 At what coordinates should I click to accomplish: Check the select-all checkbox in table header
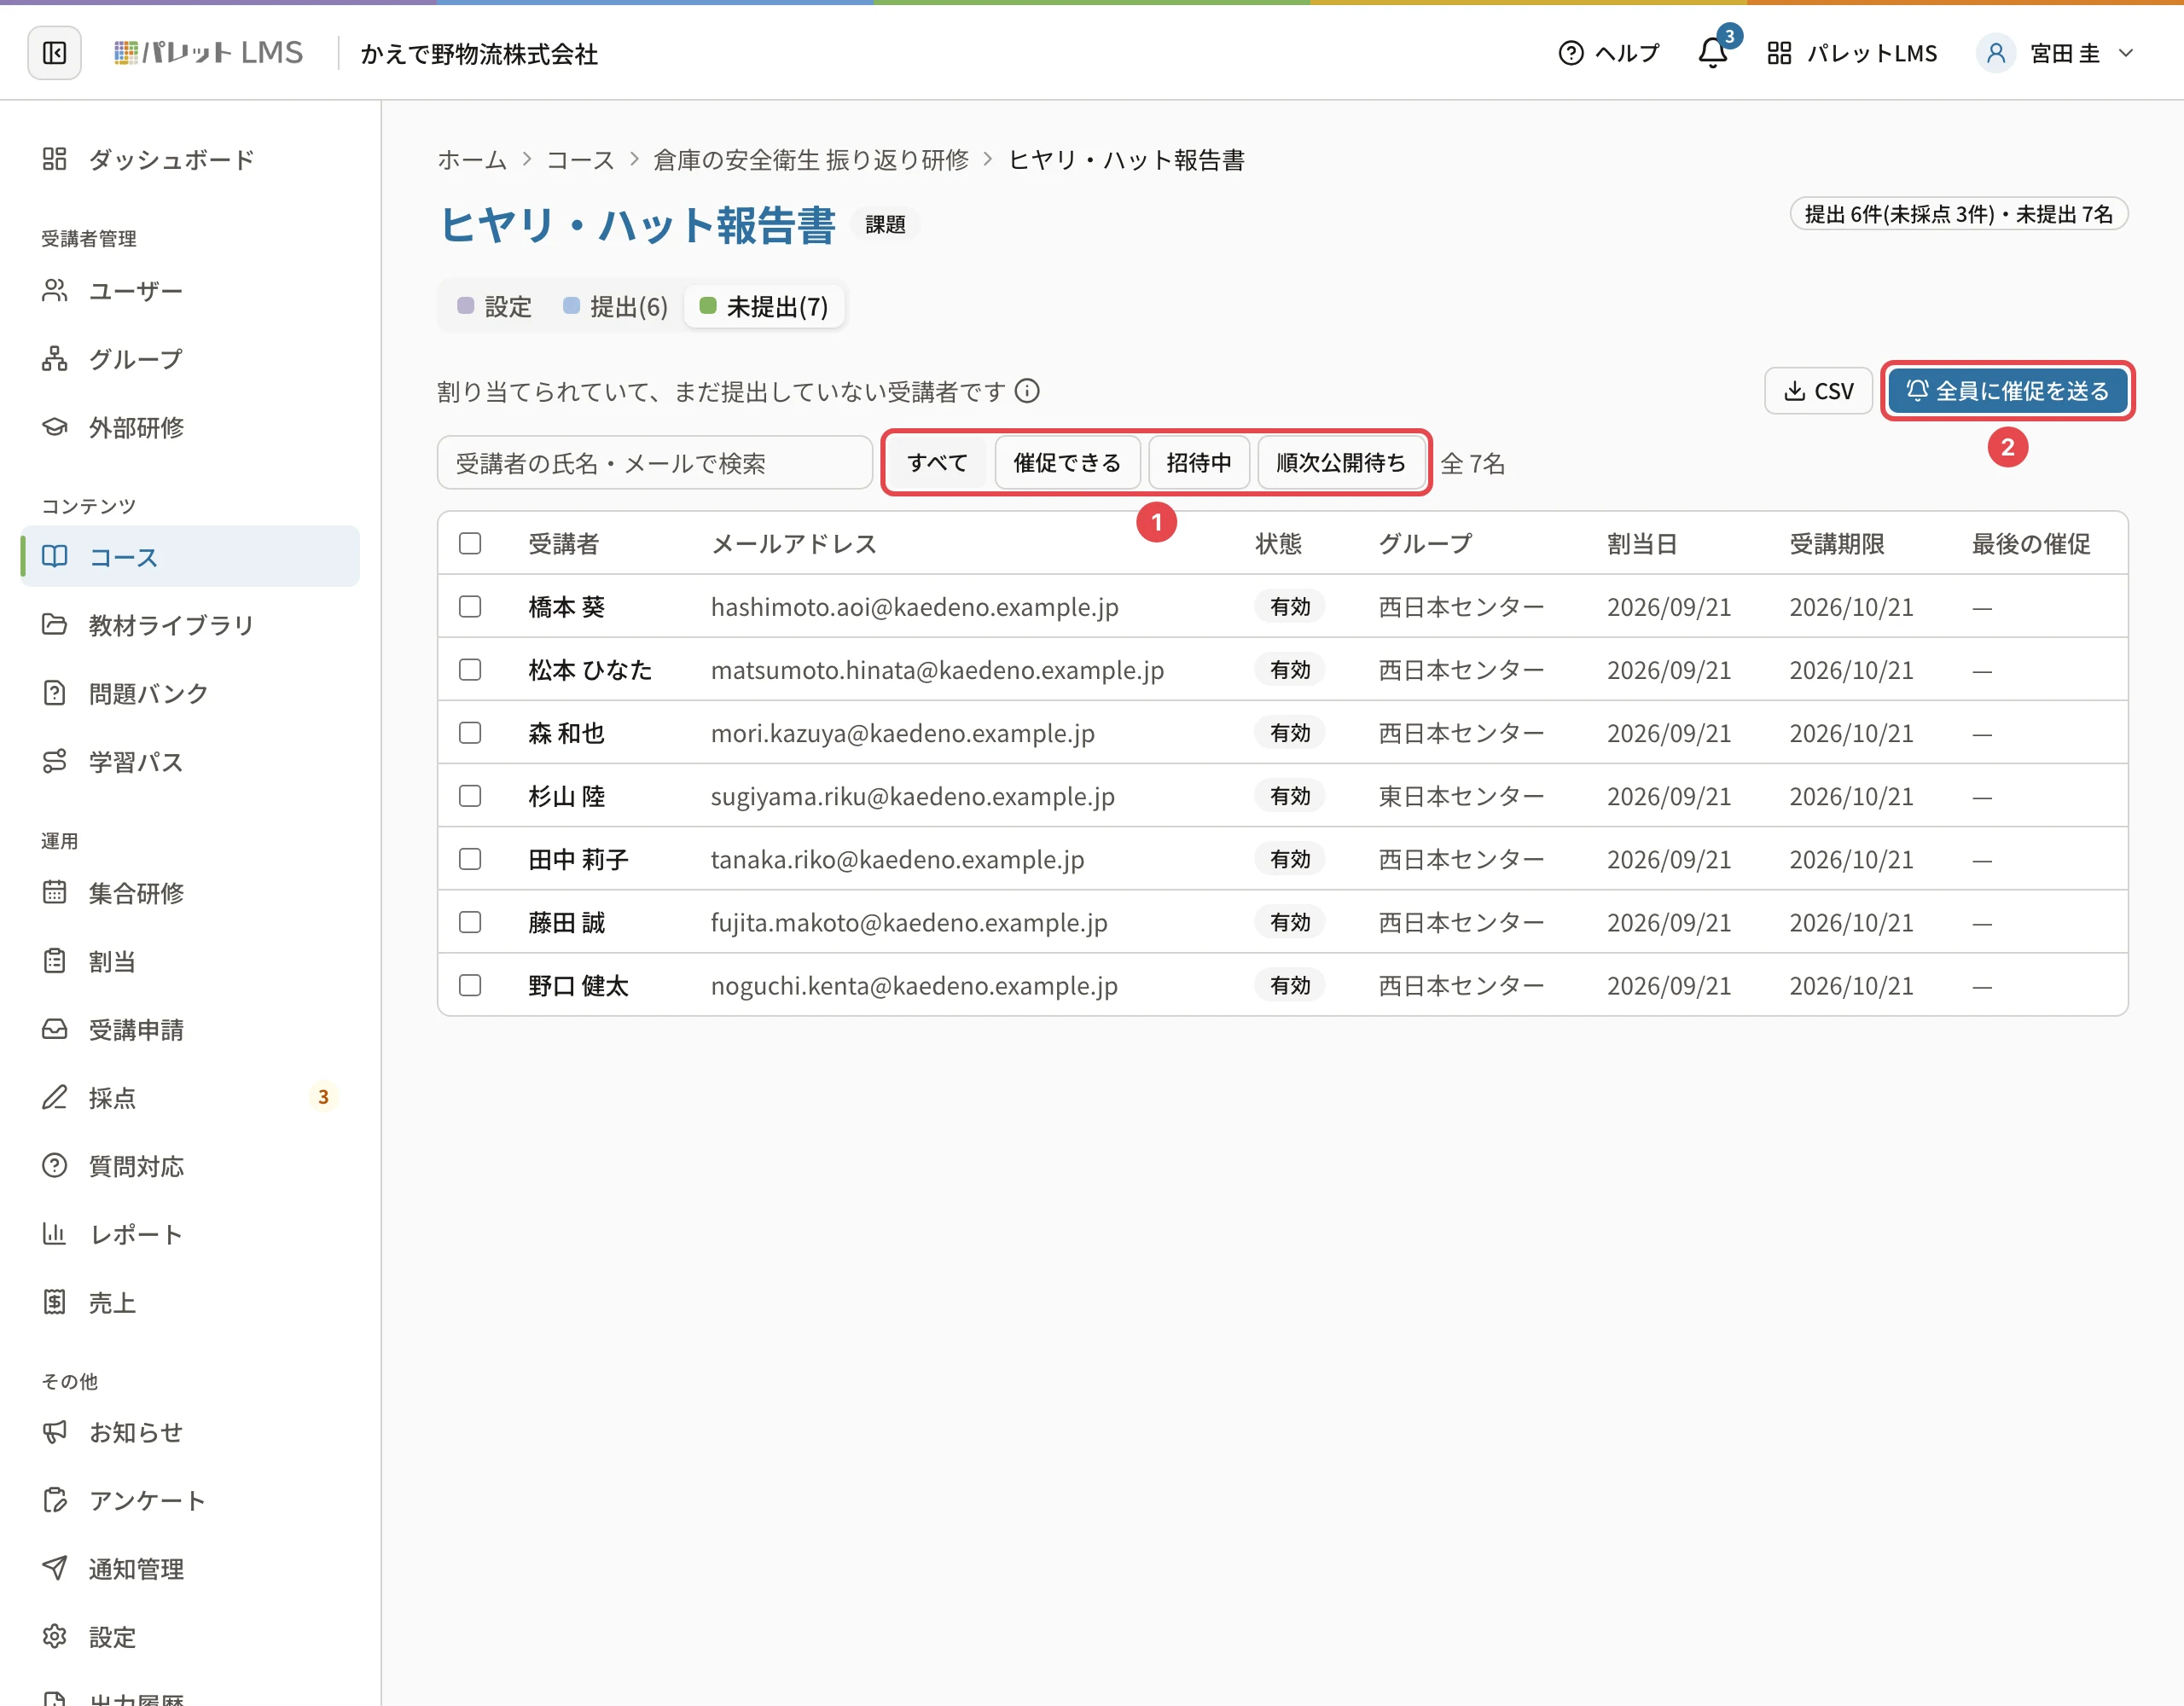[470, 543]
